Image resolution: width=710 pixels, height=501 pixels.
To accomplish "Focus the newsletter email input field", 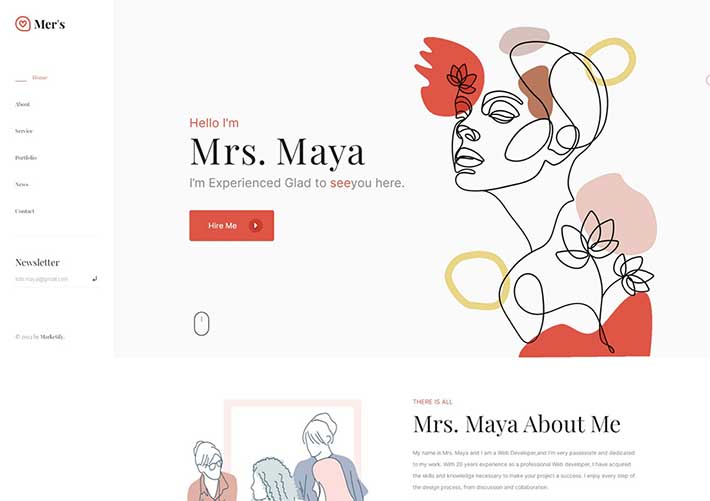I will (52, 279).
